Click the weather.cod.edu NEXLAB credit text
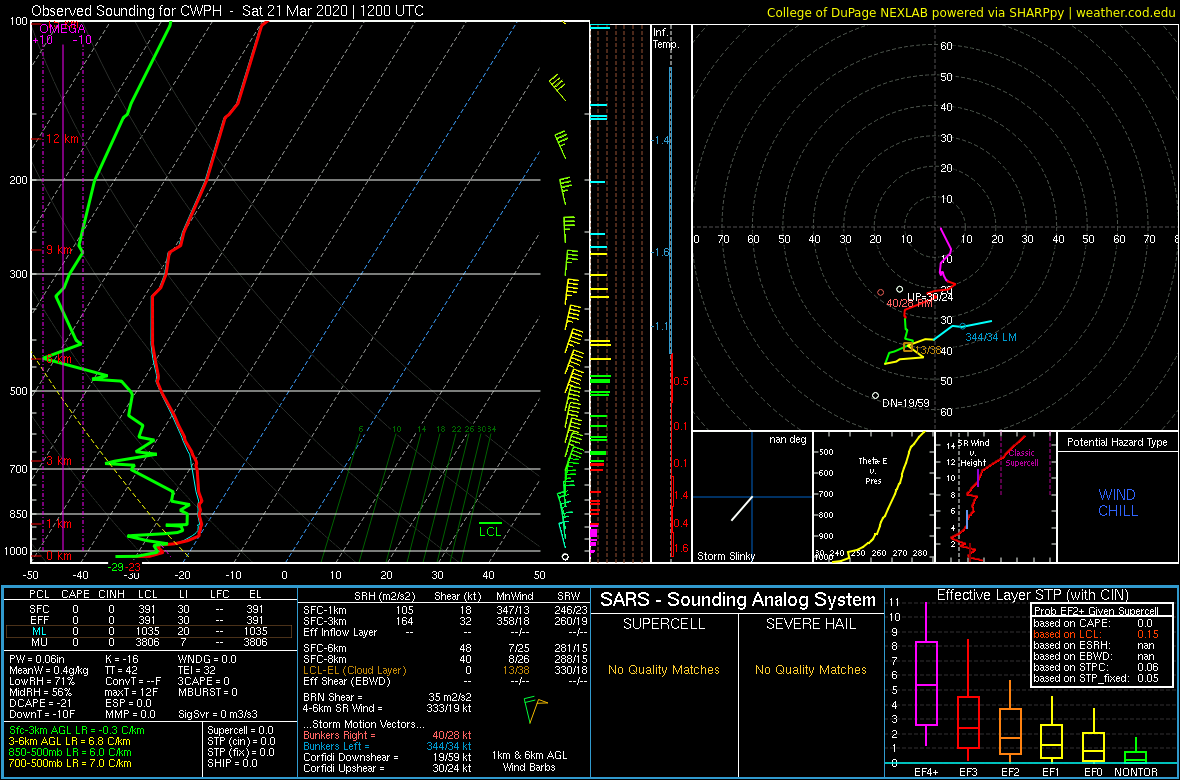 970,11
